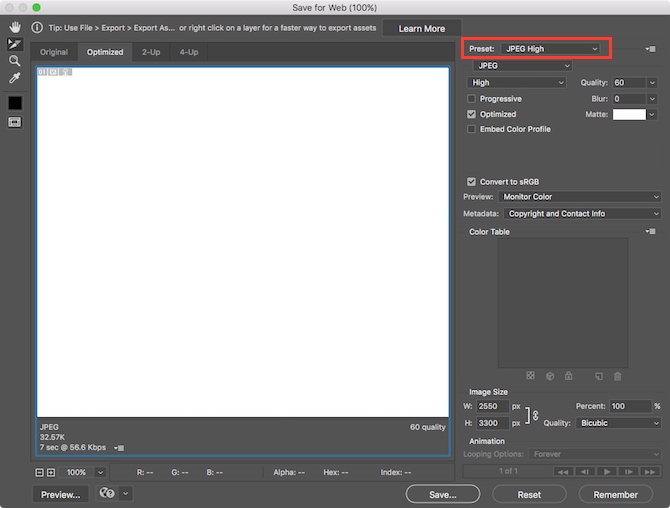Select the Slice Select tool
Screen dimensions: 670x508
tap(15, 44)
